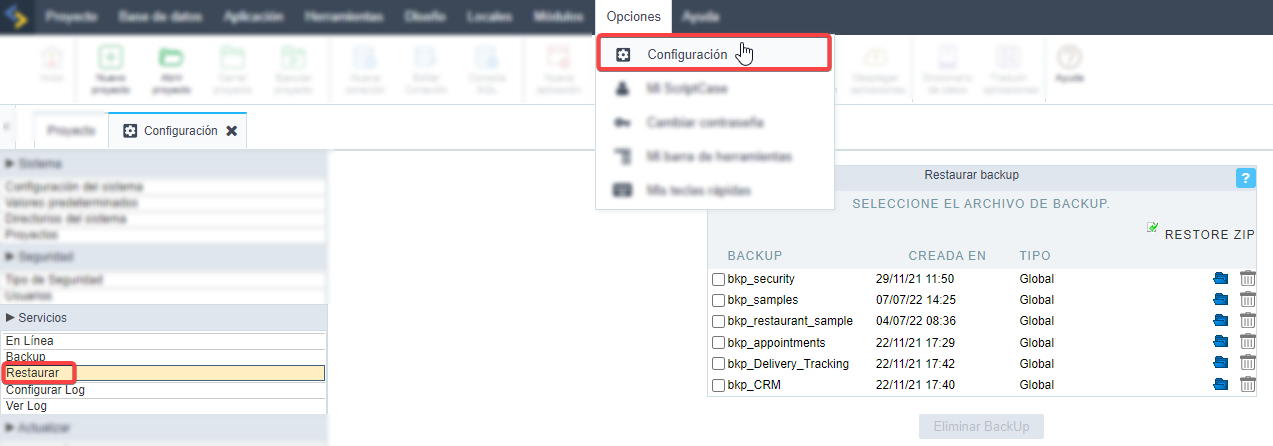Tick the bkp_restaurant_sample checkbox
1273x446 pixels.
(x=718, y=322)
